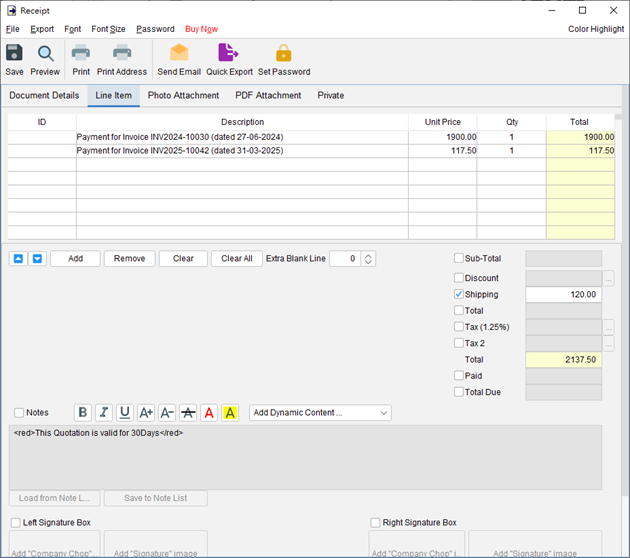Switch to the Private tab
Viewport: 630px width, 558px height.
[331, 96]
